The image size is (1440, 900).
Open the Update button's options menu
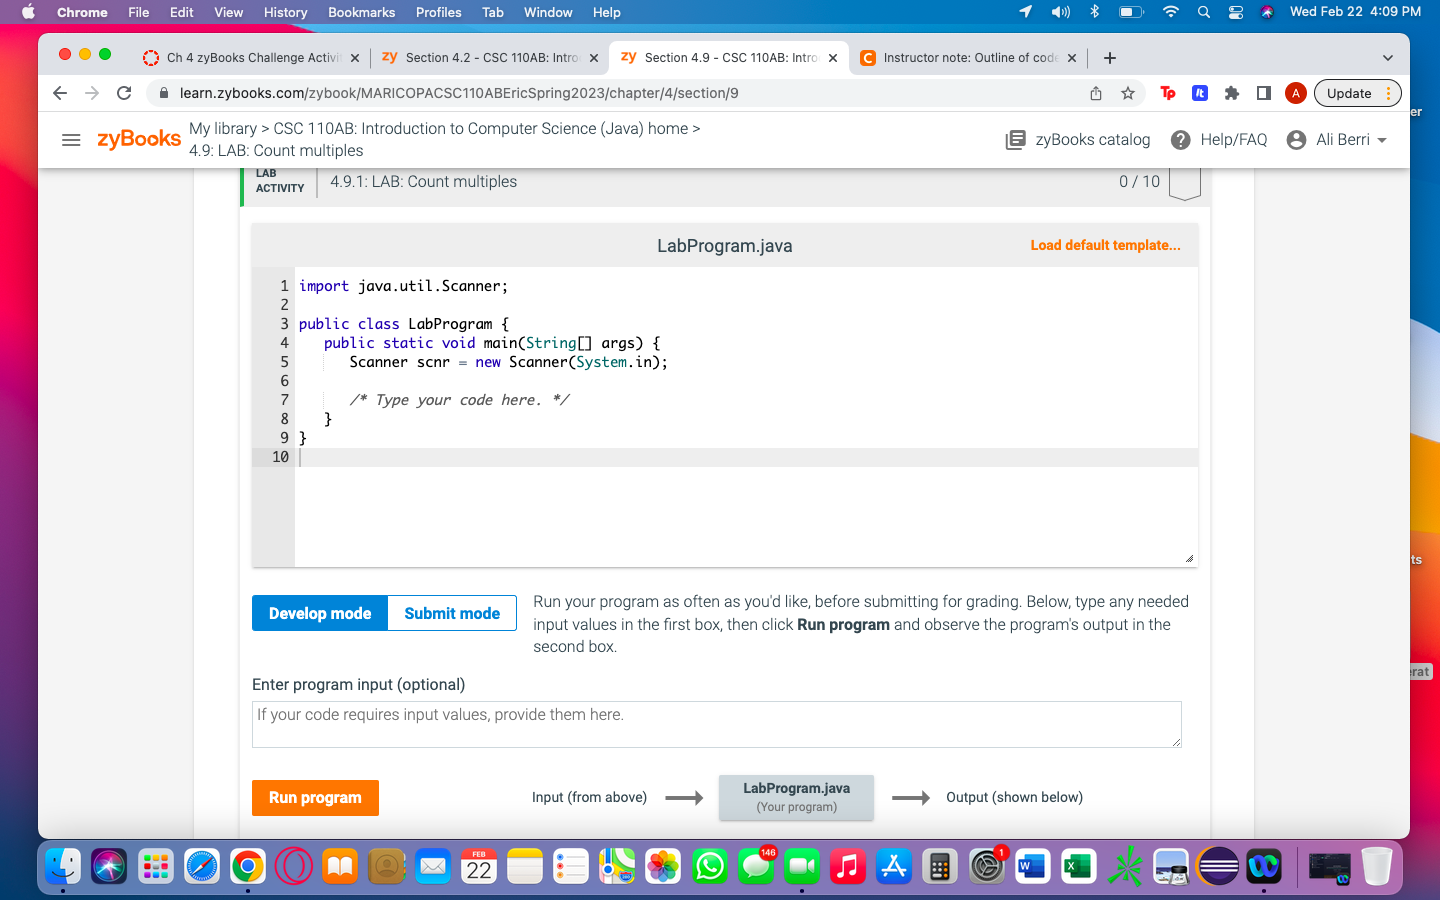pos(1386,92)
